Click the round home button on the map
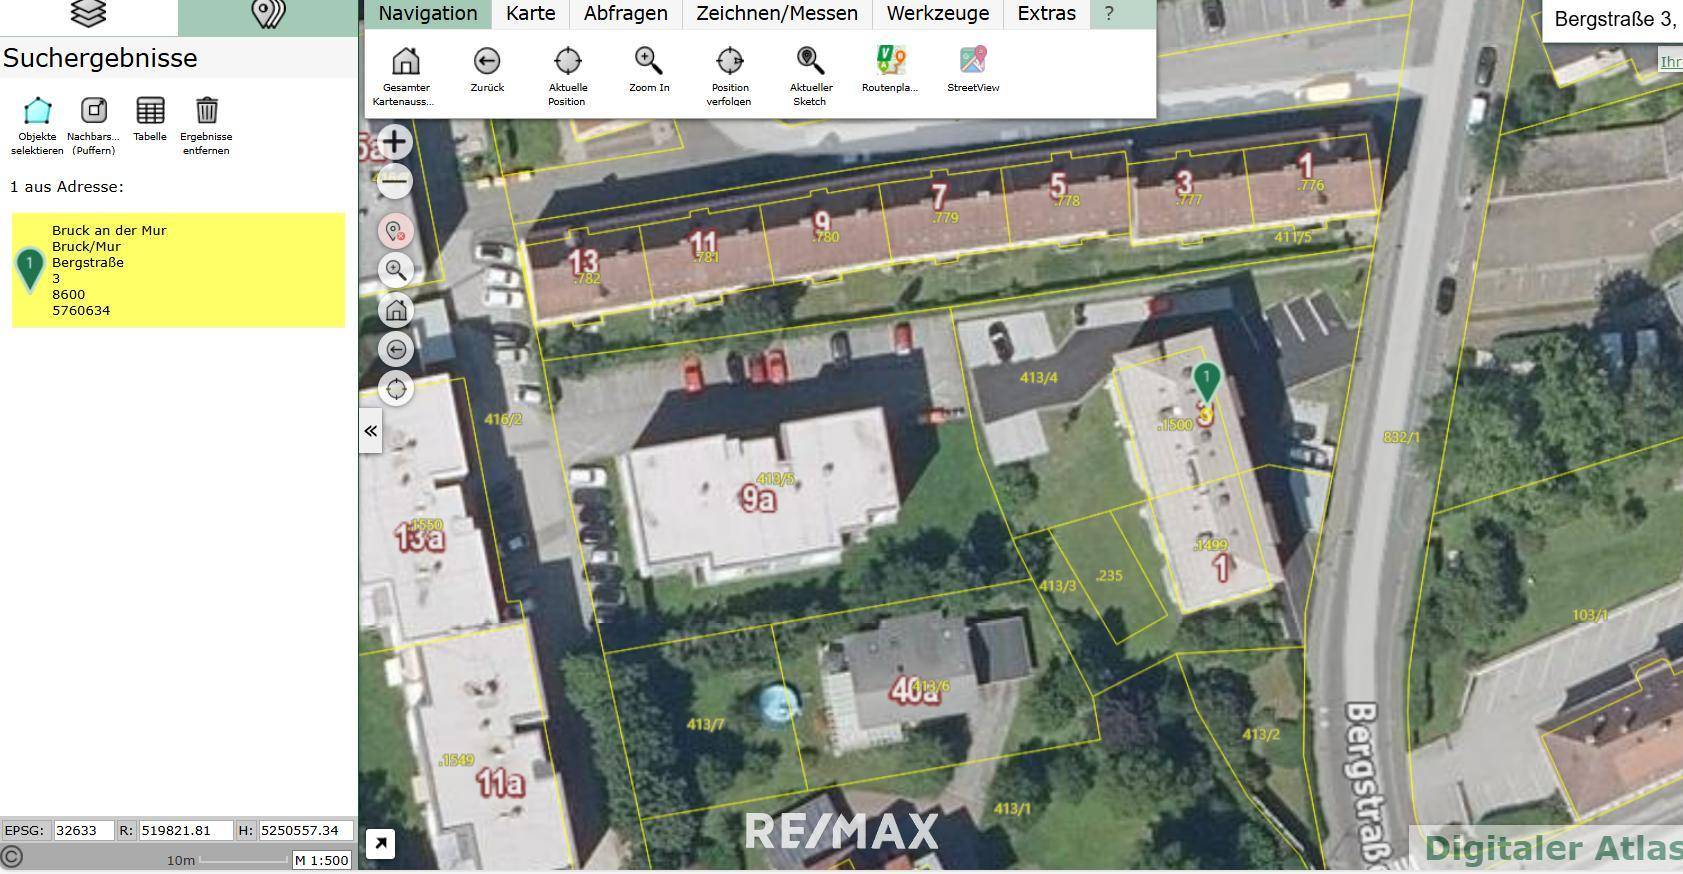This screenshot has width=1683, height=874. [396, 310]
